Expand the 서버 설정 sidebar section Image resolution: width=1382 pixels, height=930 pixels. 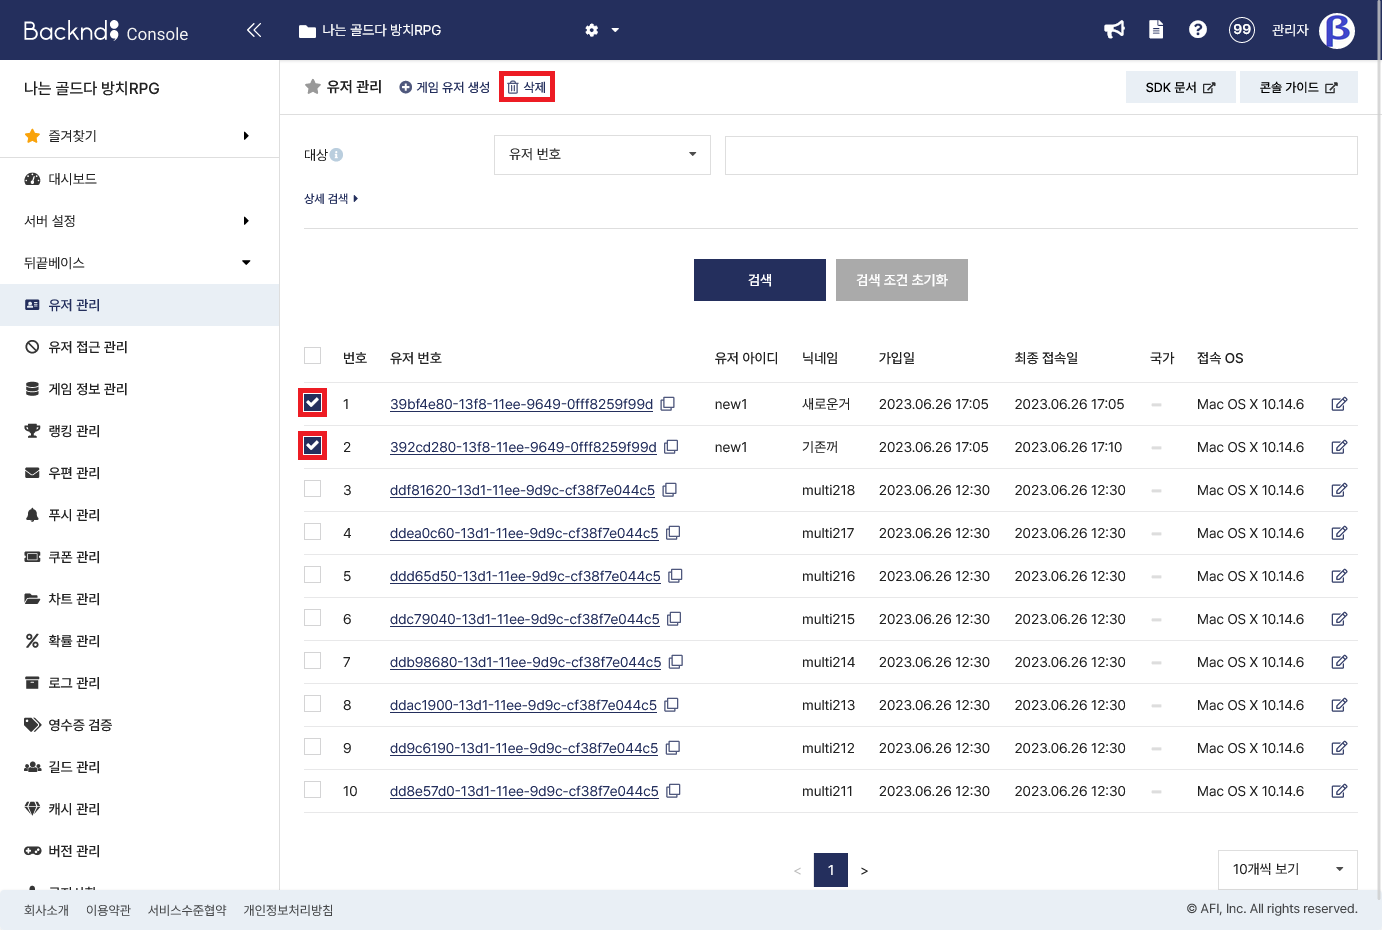click(139, 221)
